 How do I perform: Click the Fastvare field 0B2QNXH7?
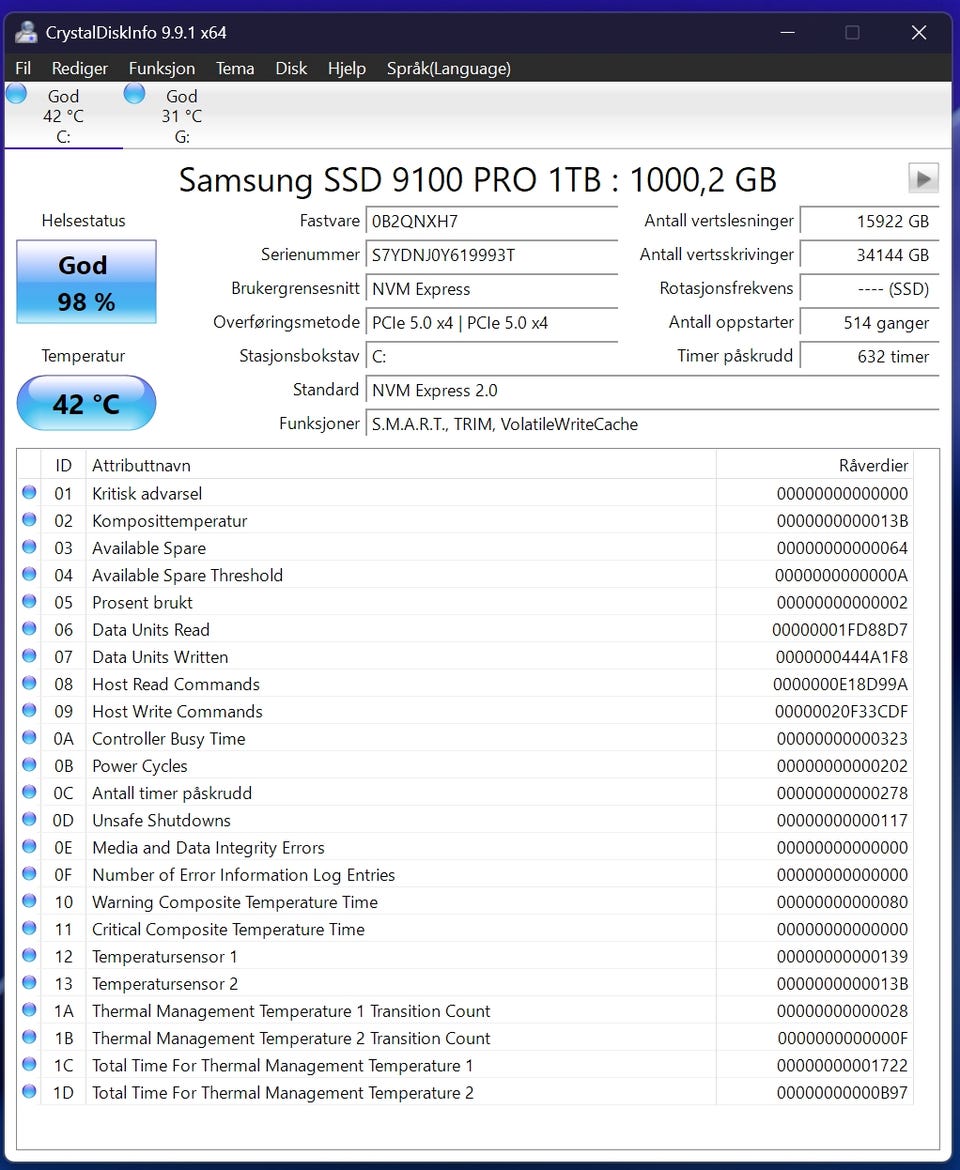point(492,221)
